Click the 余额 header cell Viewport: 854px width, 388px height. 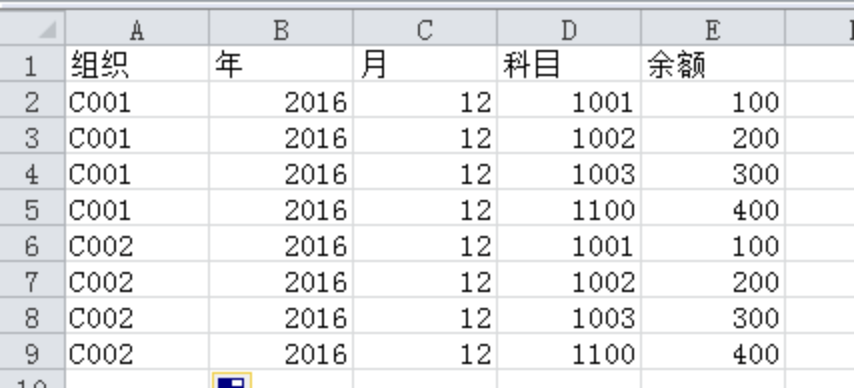tap(713, 64)
